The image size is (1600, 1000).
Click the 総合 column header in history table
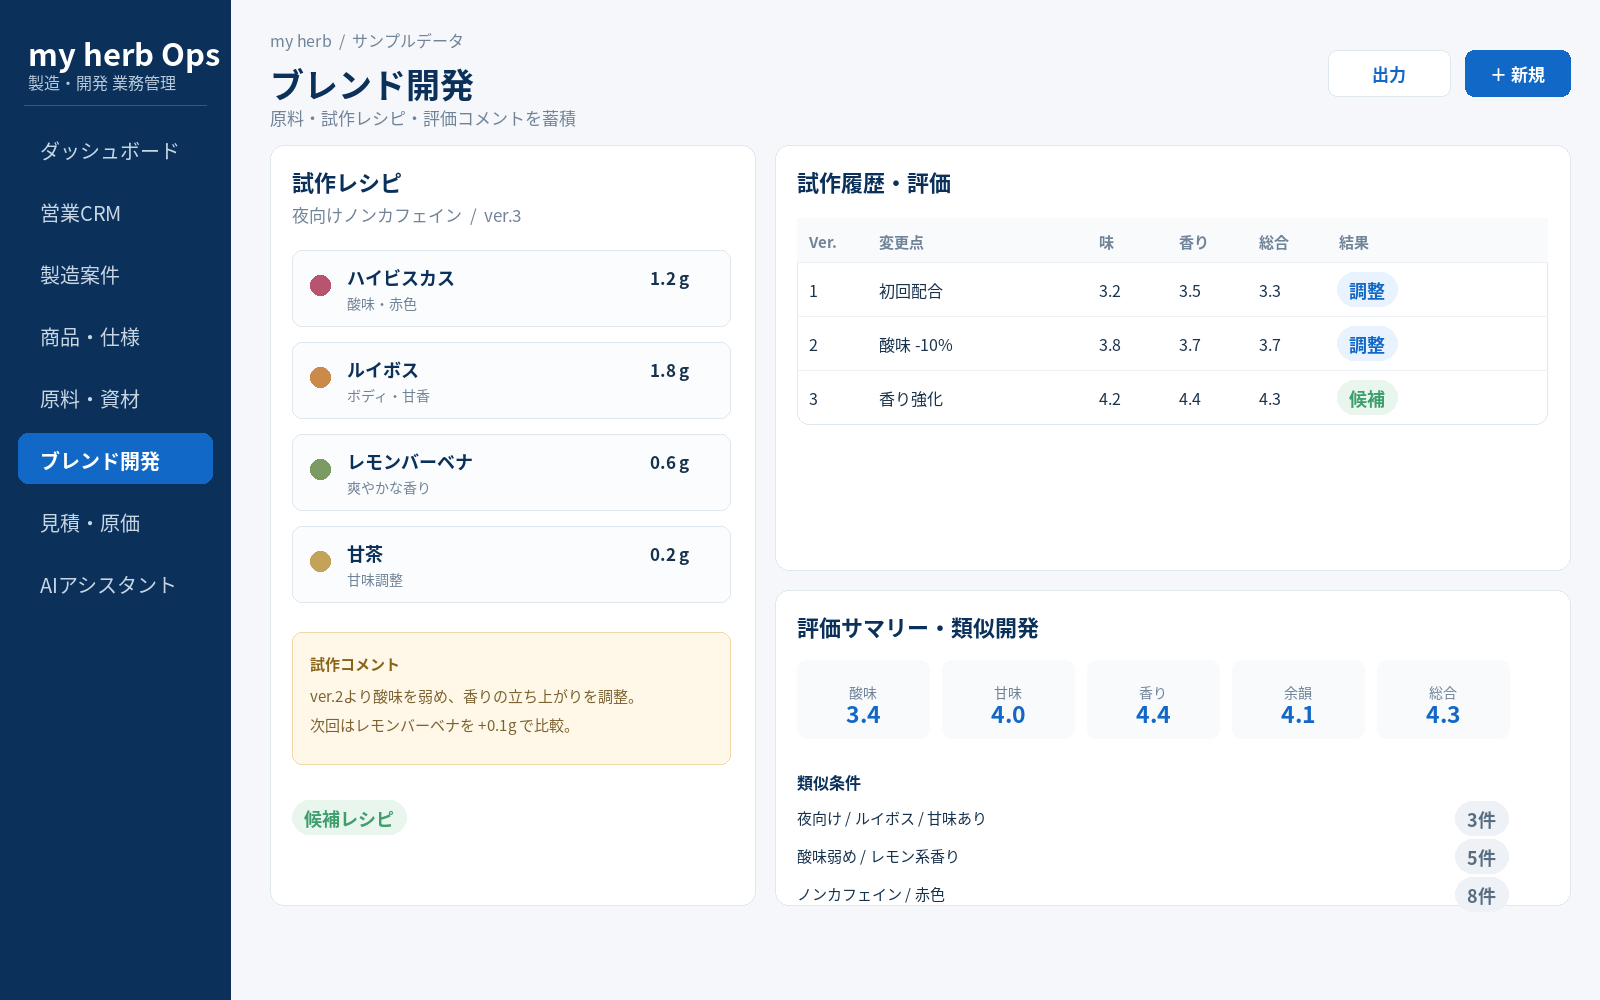[x=1274, y=243]
